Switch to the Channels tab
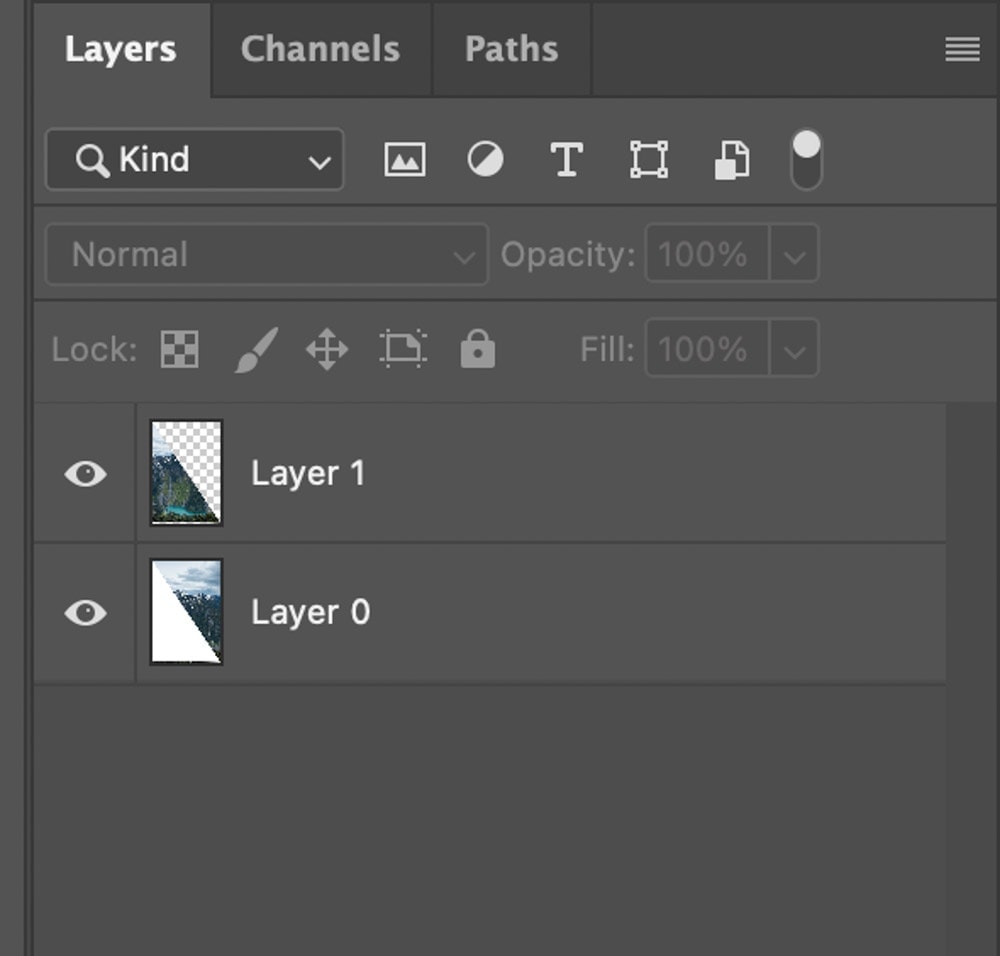The width and height of the screenshot is (1000, 956). [x=320, y=48]
